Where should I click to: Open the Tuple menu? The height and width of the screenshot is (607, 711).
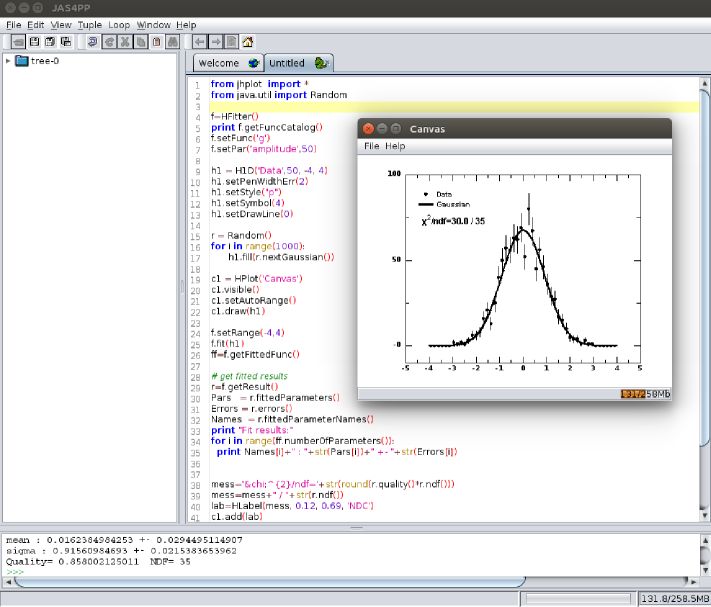tap(89, 24)
